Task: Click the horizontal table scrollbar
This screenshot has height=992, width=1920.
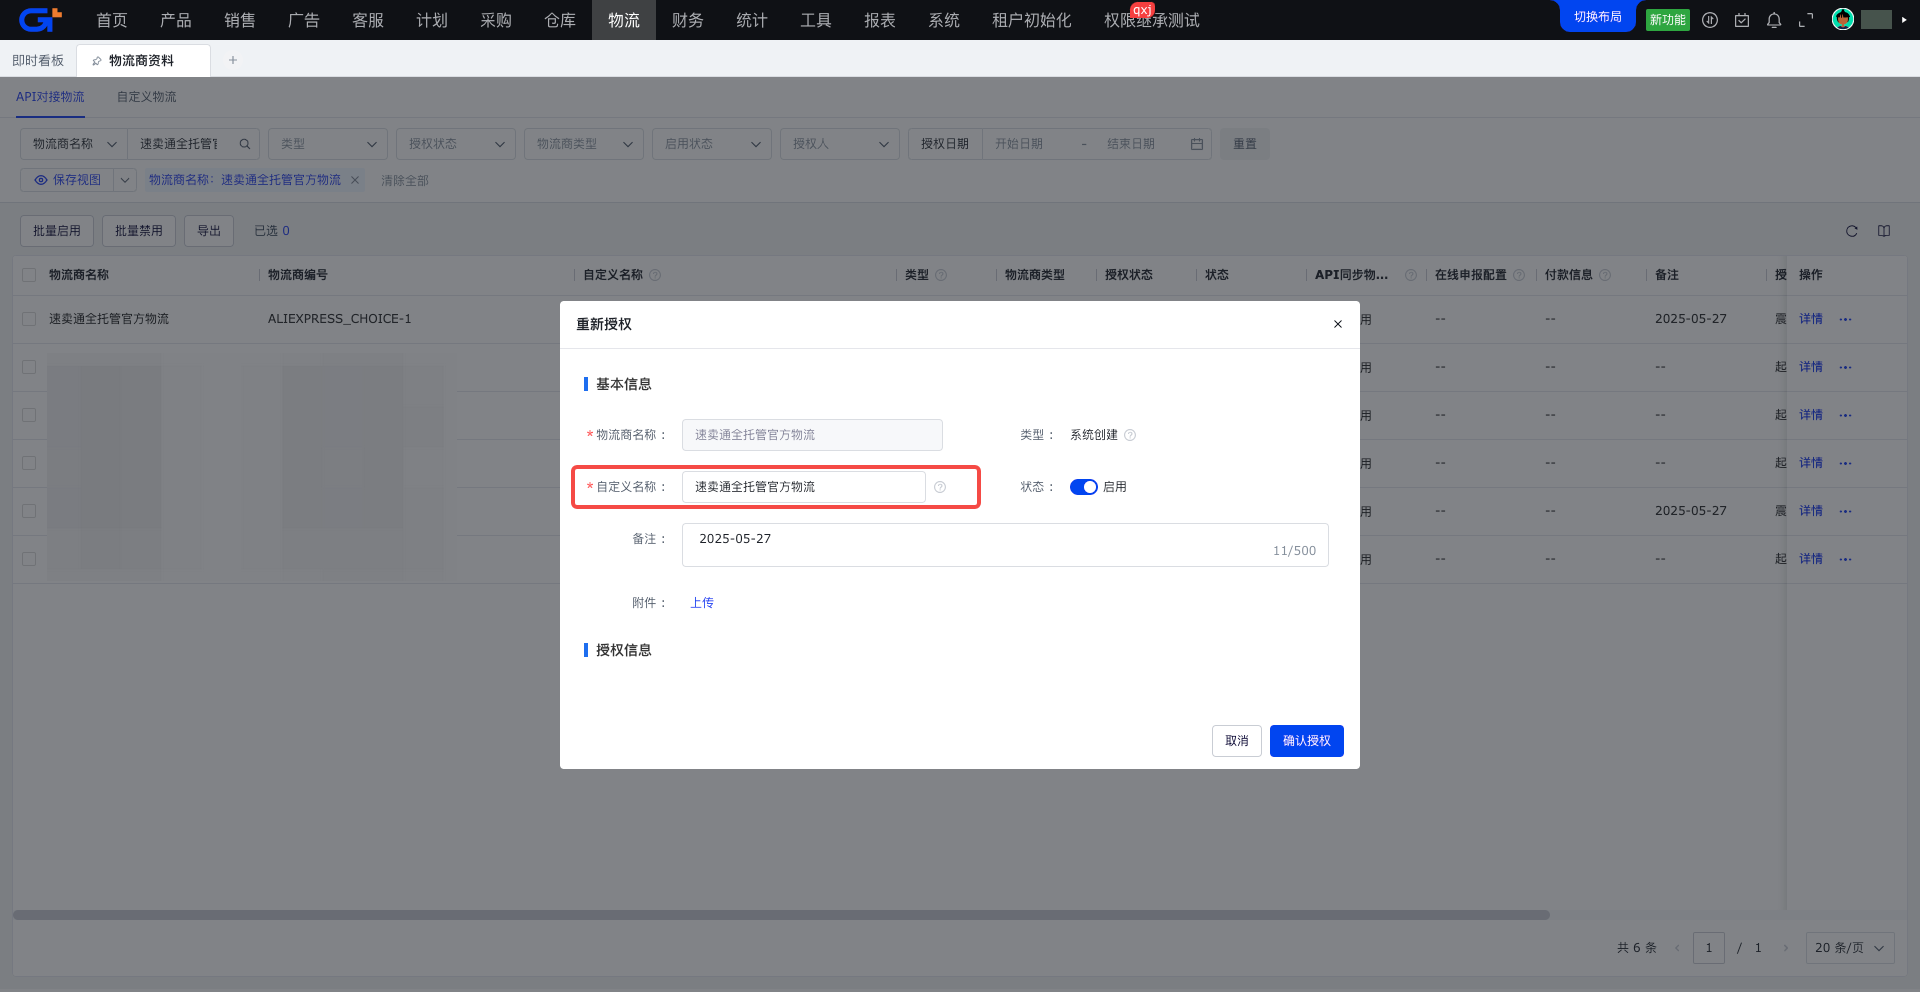Action: tap(781, 915)
